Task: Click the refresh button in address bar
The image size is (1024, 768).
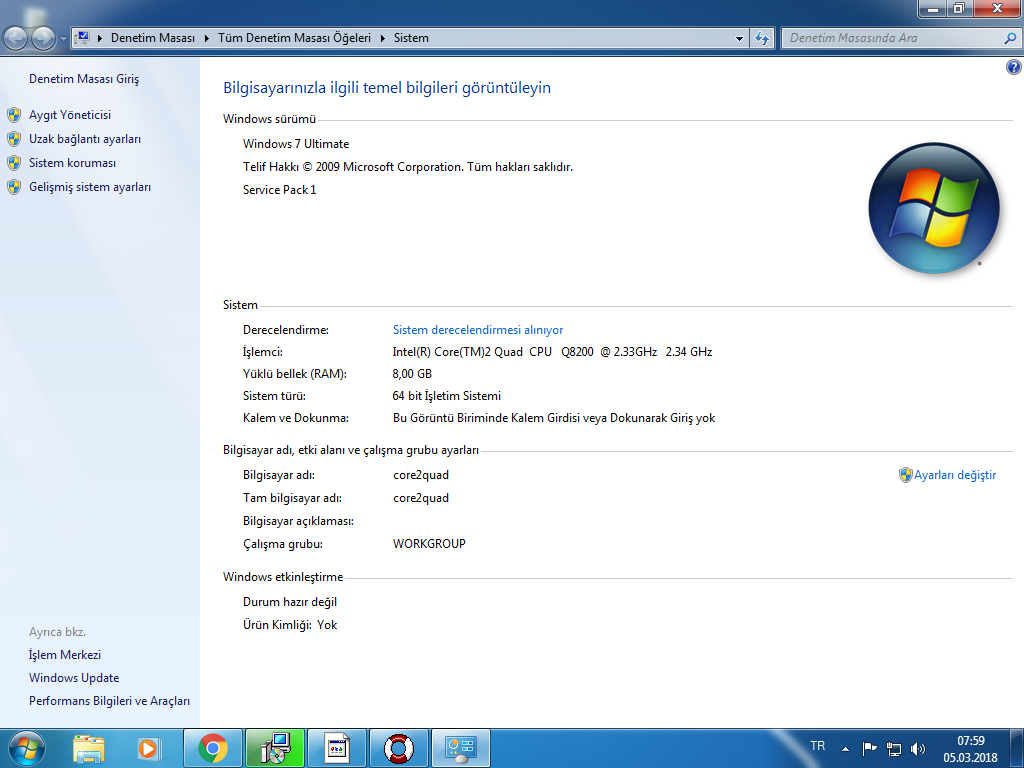Action: click(762, 39)
